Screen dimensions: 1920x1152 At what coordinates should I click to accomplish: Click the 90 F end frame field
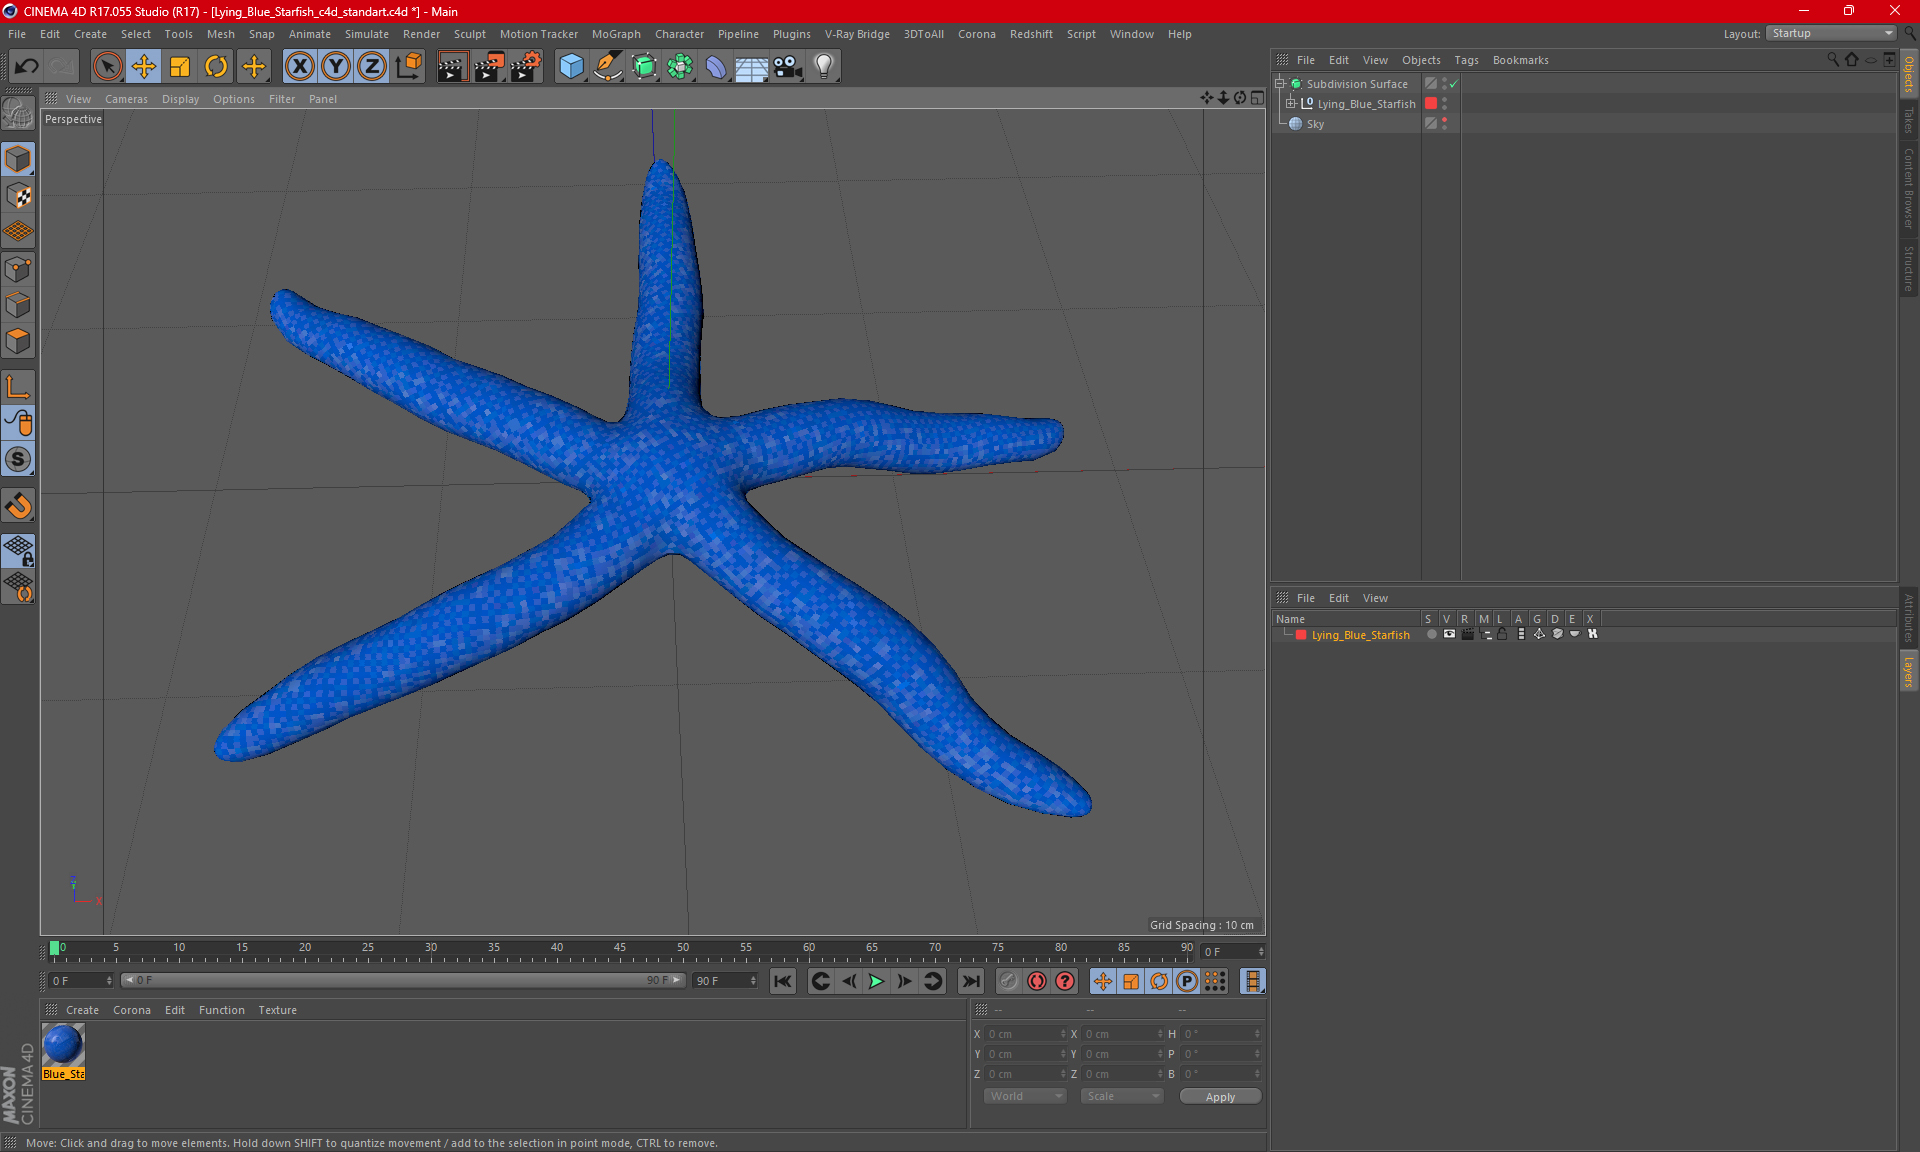[724, 981]
